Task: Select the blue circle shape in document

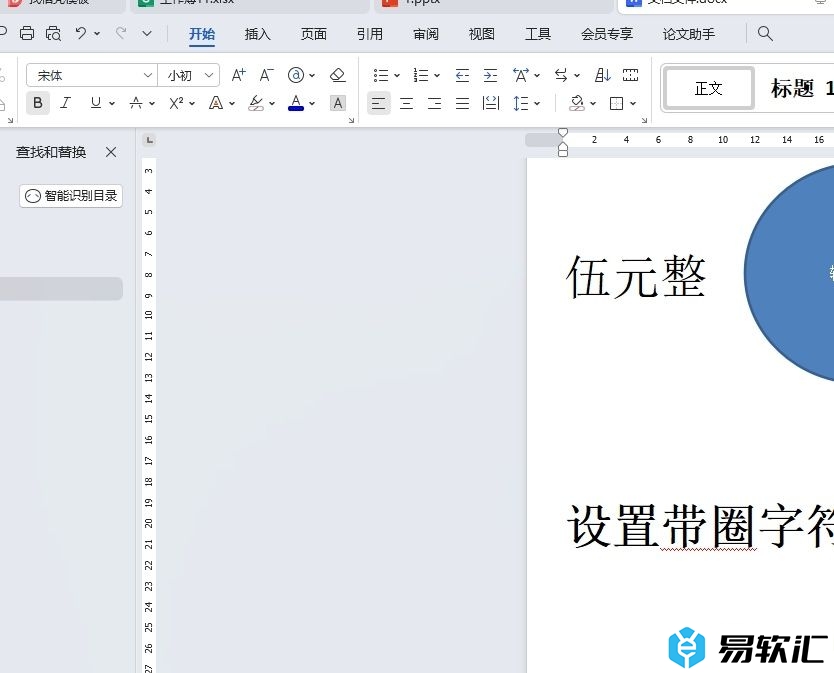Action: pyautogui.click(x=789, y=273)
